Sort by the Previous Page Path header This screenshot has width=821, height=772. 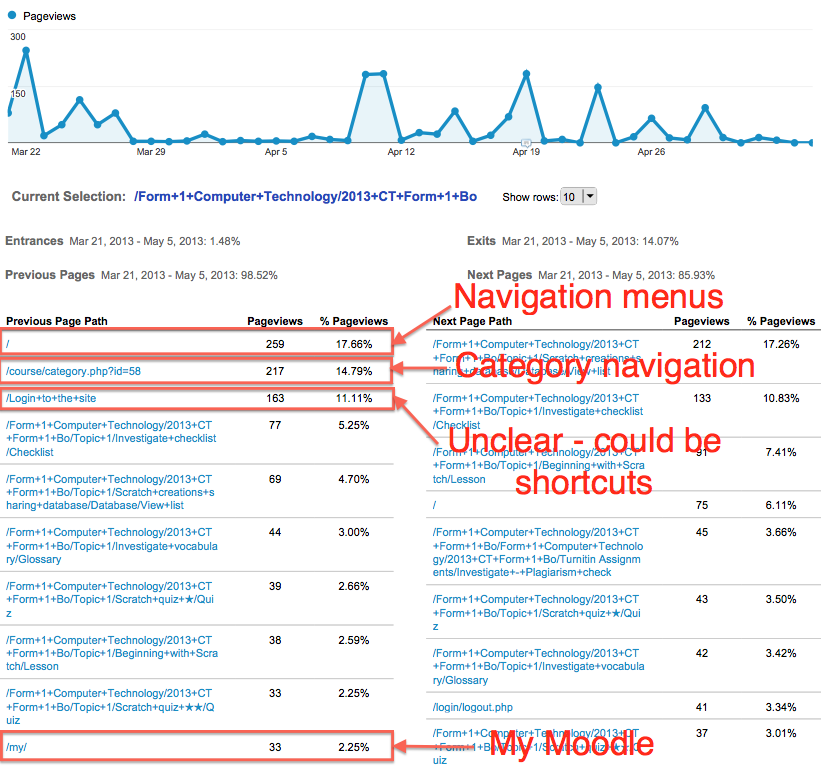pyautogui.click(x=58, y=321)
